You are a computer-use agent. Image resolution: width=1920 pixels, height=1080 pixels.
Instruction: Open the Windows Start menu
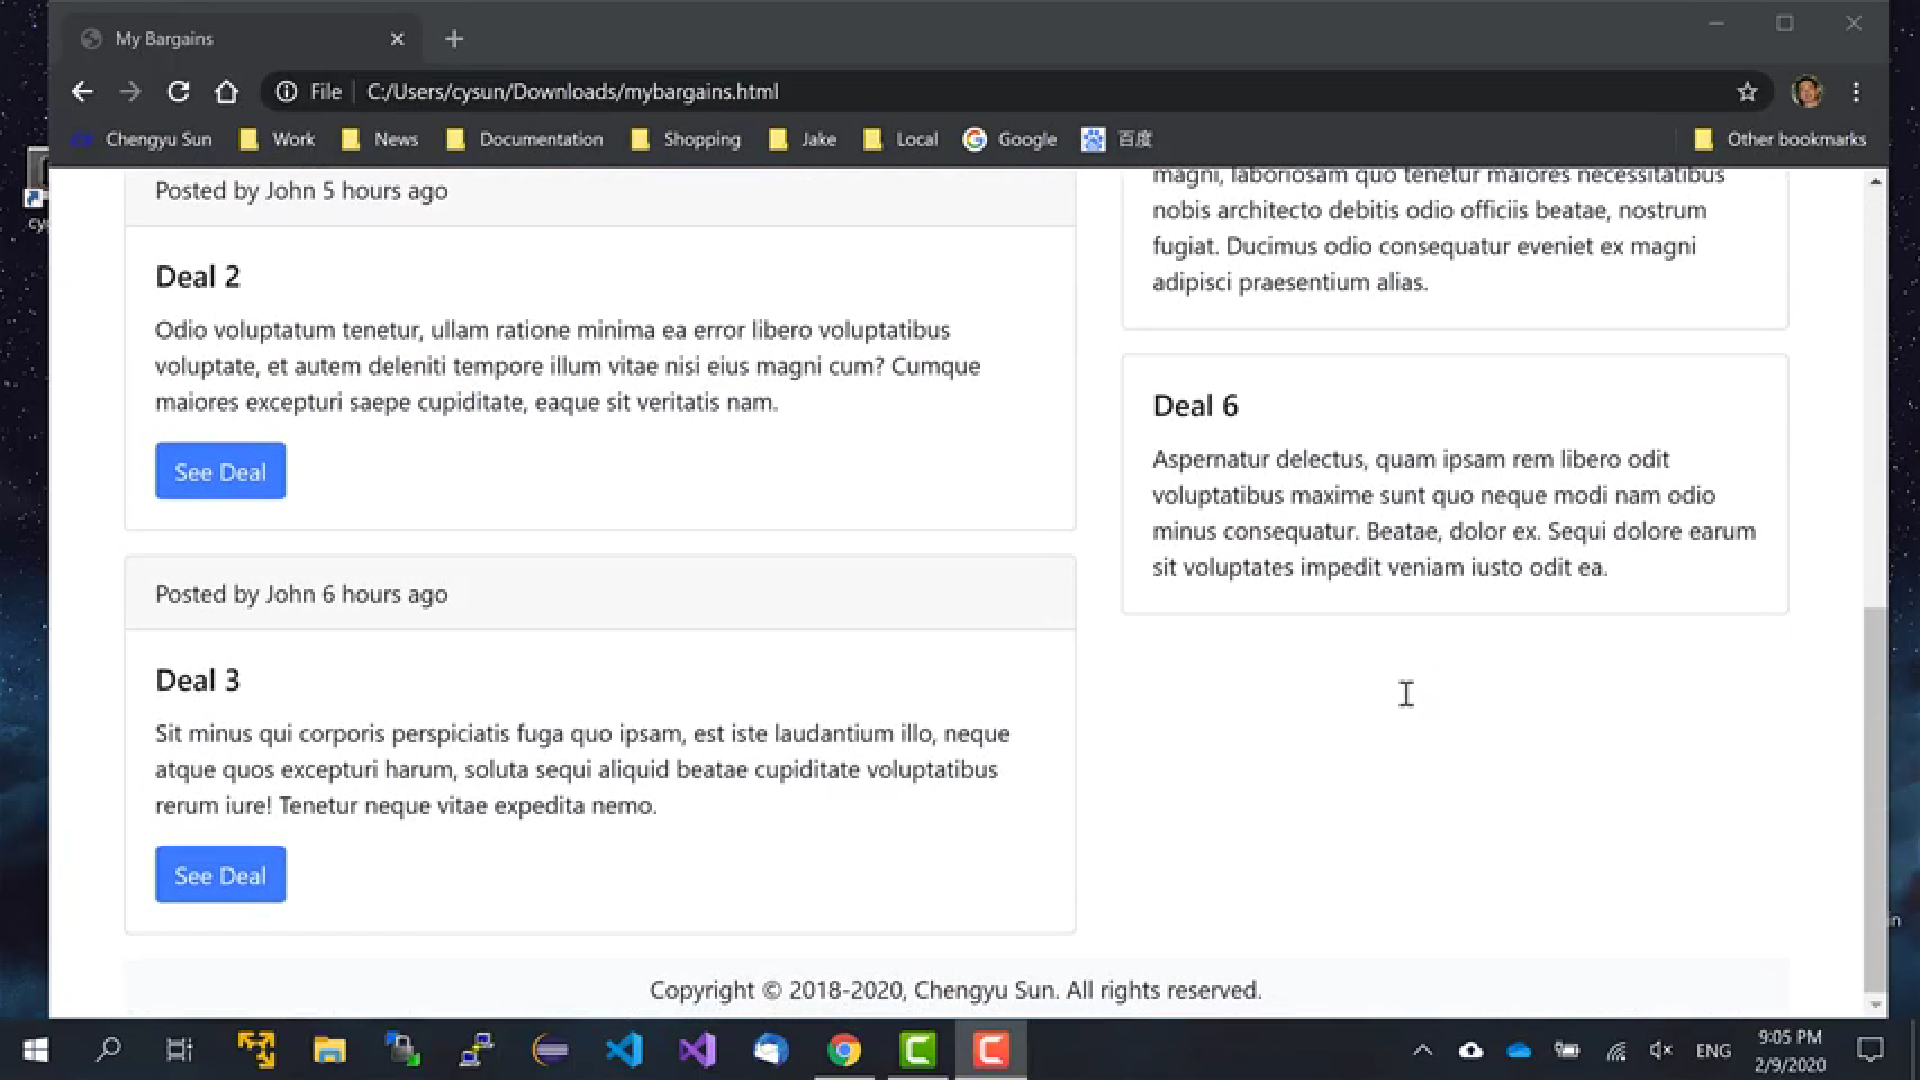click(34, 1050)
